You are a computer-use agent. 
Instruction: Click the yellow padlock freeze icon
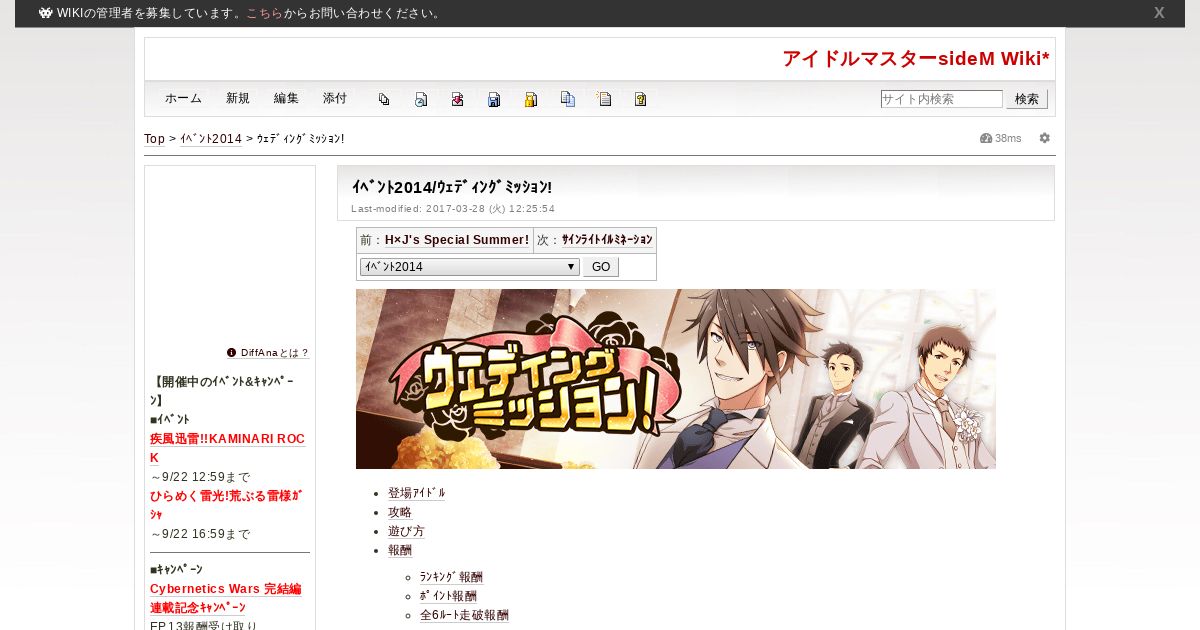coord(531,99)
